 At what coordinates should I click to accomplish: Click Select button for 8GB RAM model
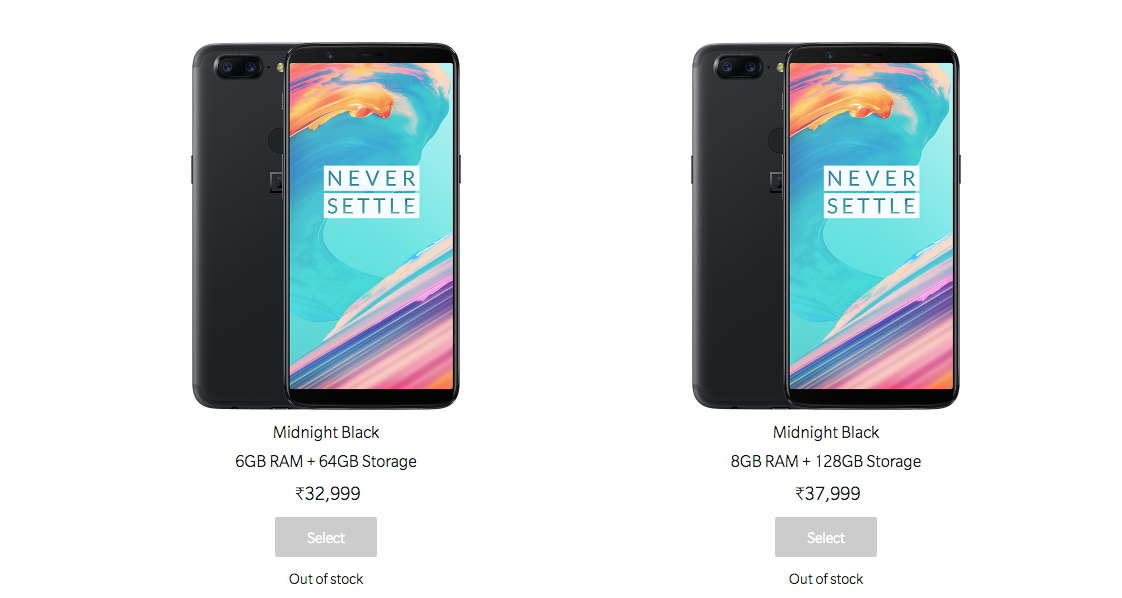coord(826,537)
